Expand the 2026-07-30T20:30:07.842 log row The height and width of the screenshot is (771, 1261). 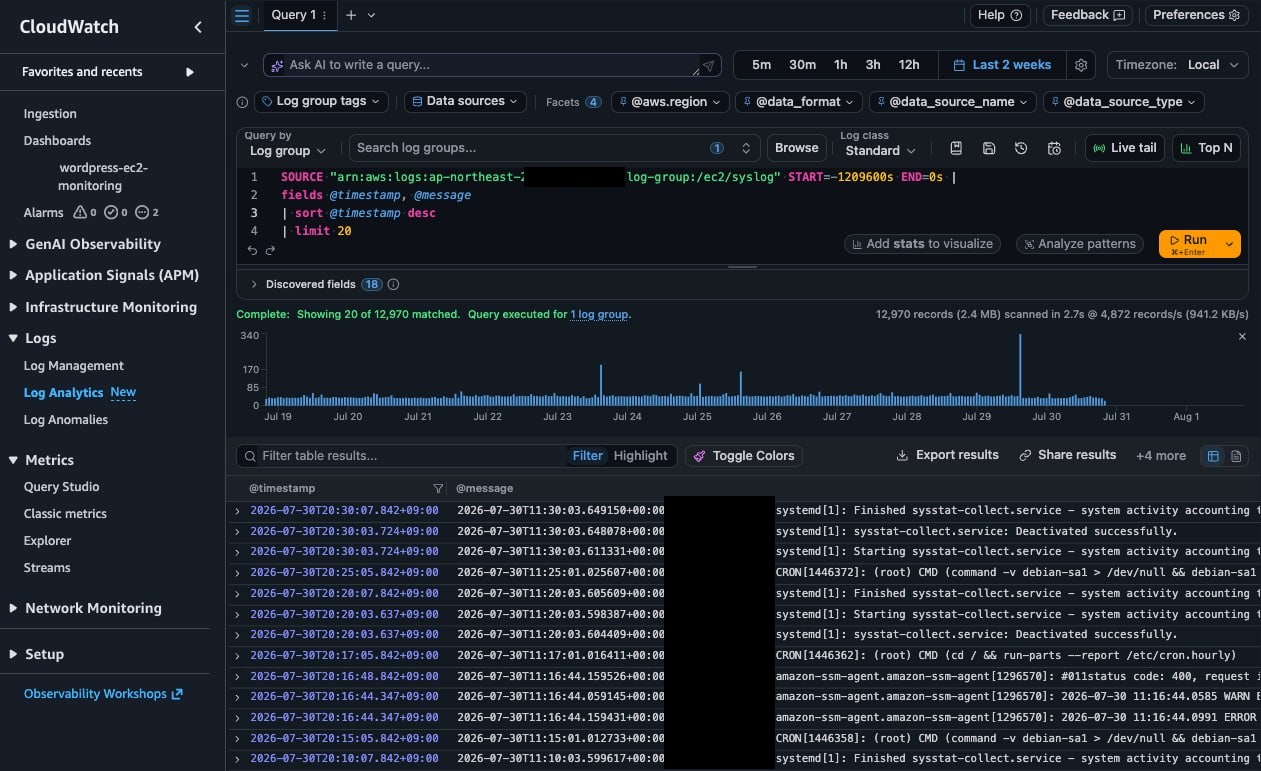tap(237, 511)
